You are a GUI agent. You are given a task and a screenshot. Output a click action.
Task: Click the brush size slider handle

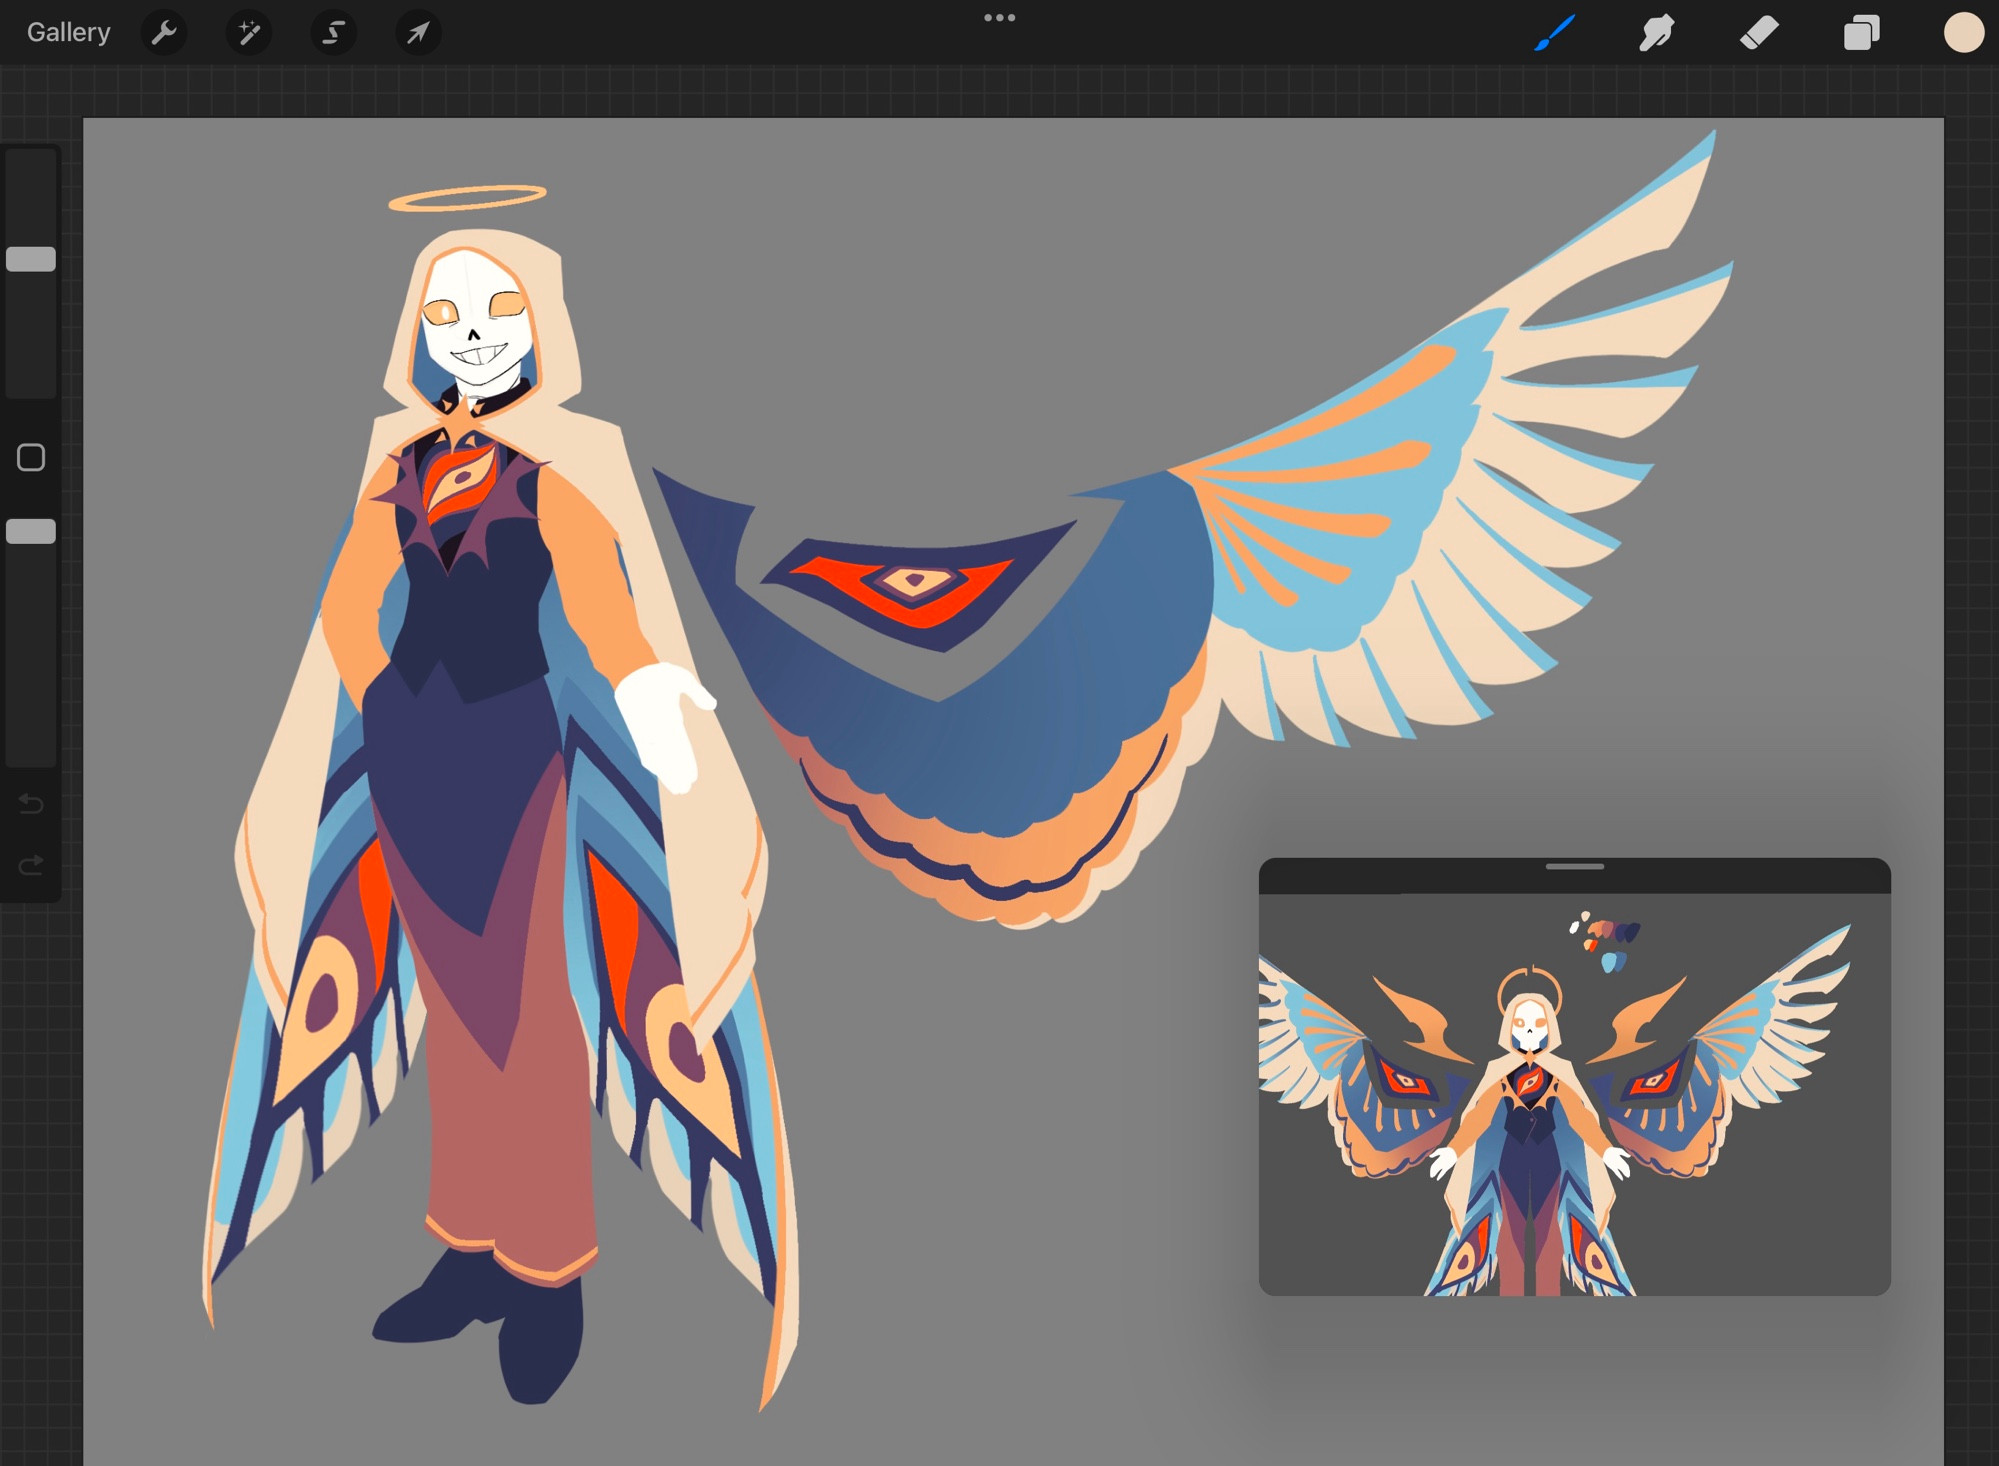31,259
